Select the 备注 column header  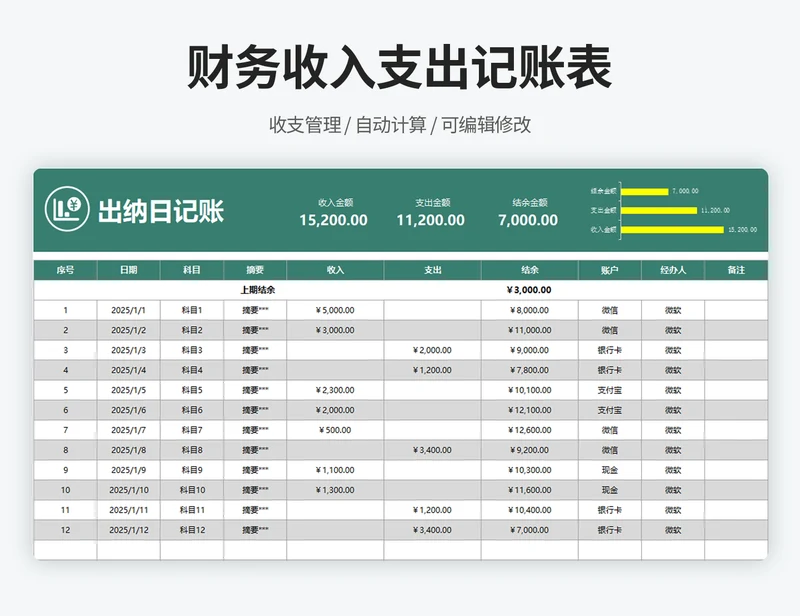[x=736, y=270]
